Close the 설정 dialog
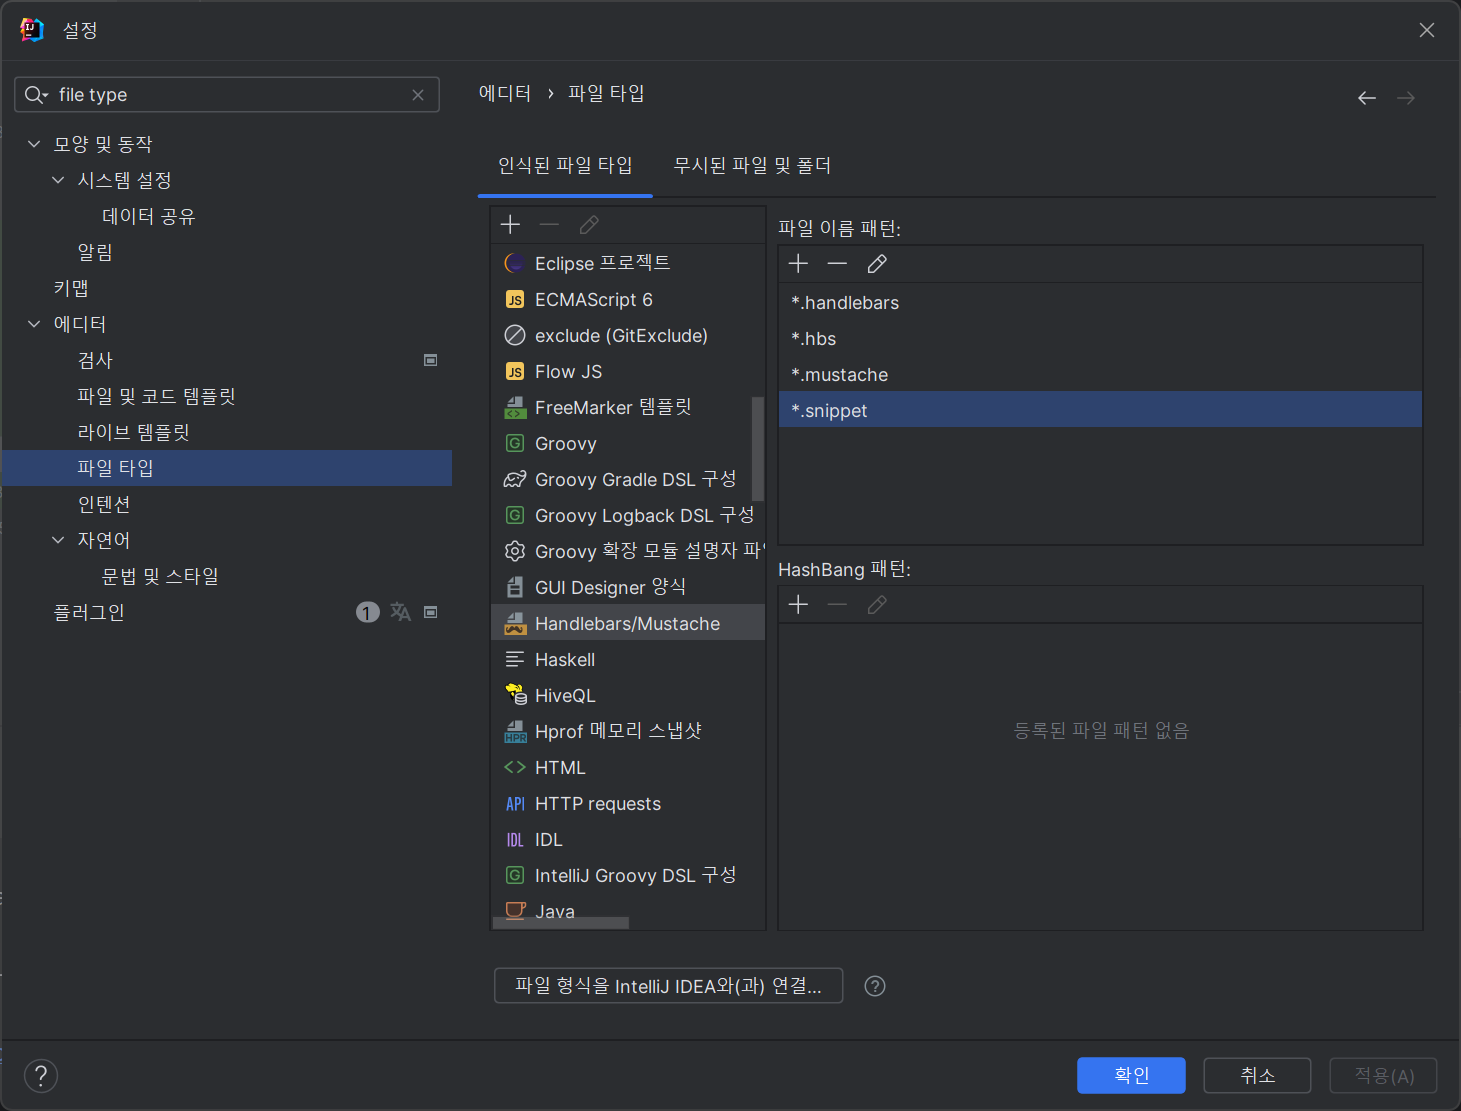The image size is (1461, 1111). 1427,30
